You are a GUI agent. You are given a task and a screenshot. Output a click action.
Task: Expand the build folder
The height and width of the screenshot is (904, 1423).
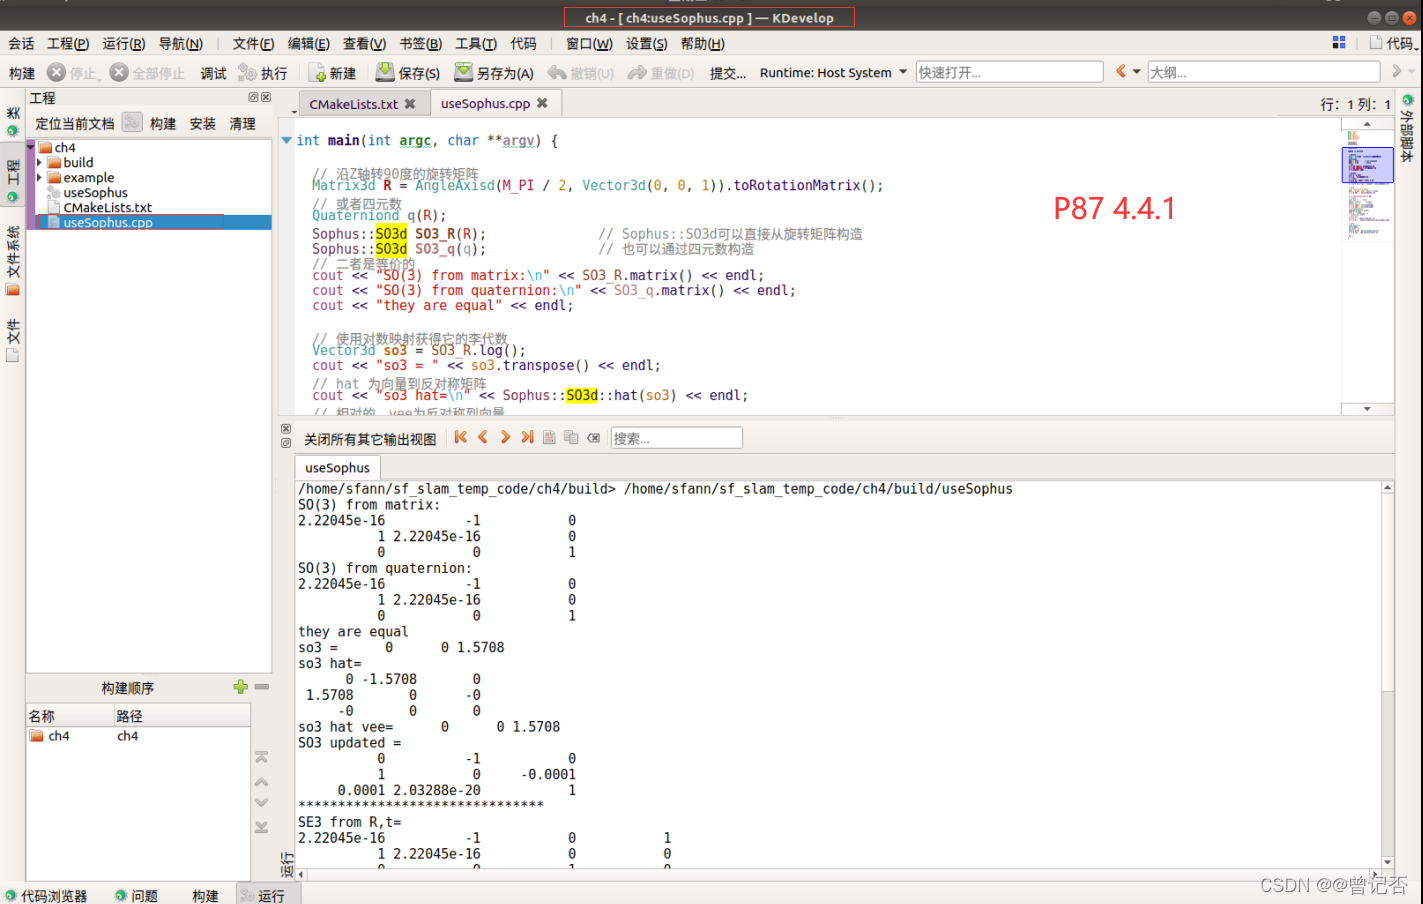(x=40, y=162)
